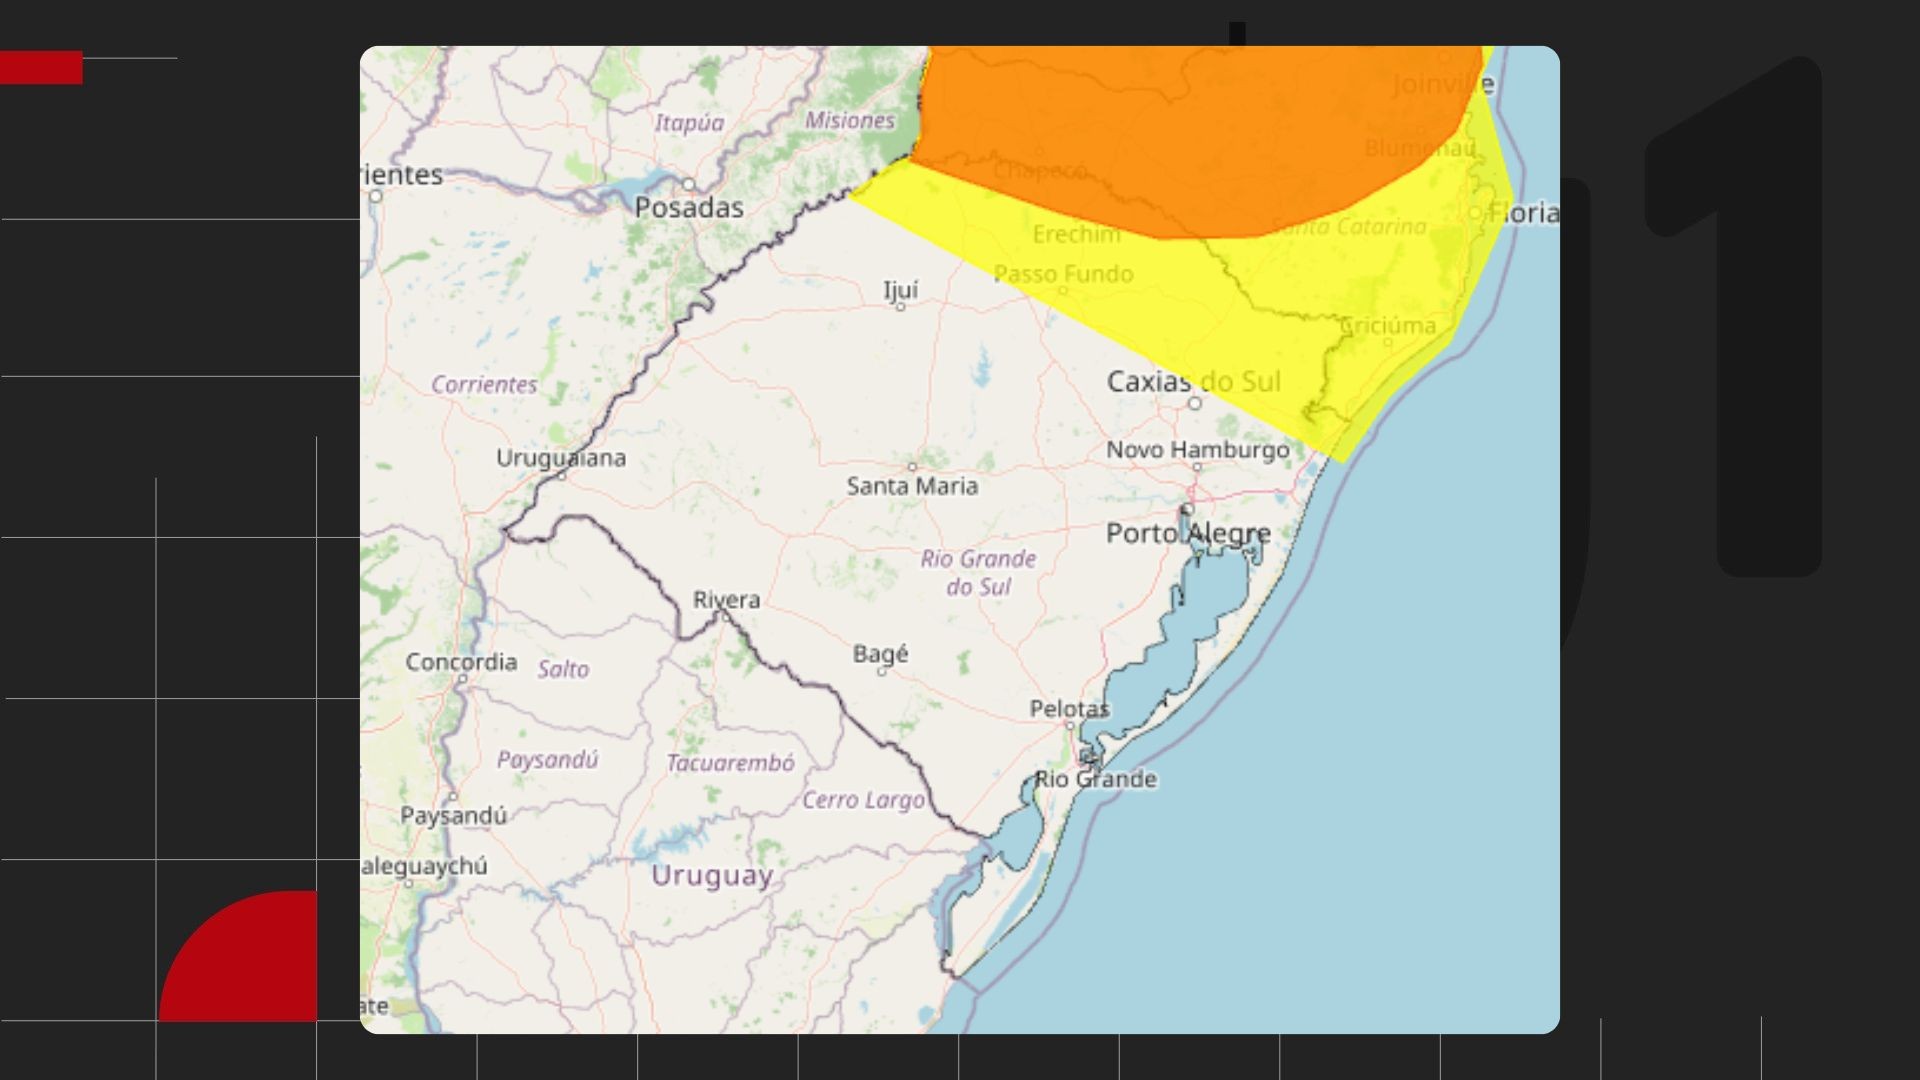
Task: Click the Santa Maria city label
Action: click(x=912, y=486)
